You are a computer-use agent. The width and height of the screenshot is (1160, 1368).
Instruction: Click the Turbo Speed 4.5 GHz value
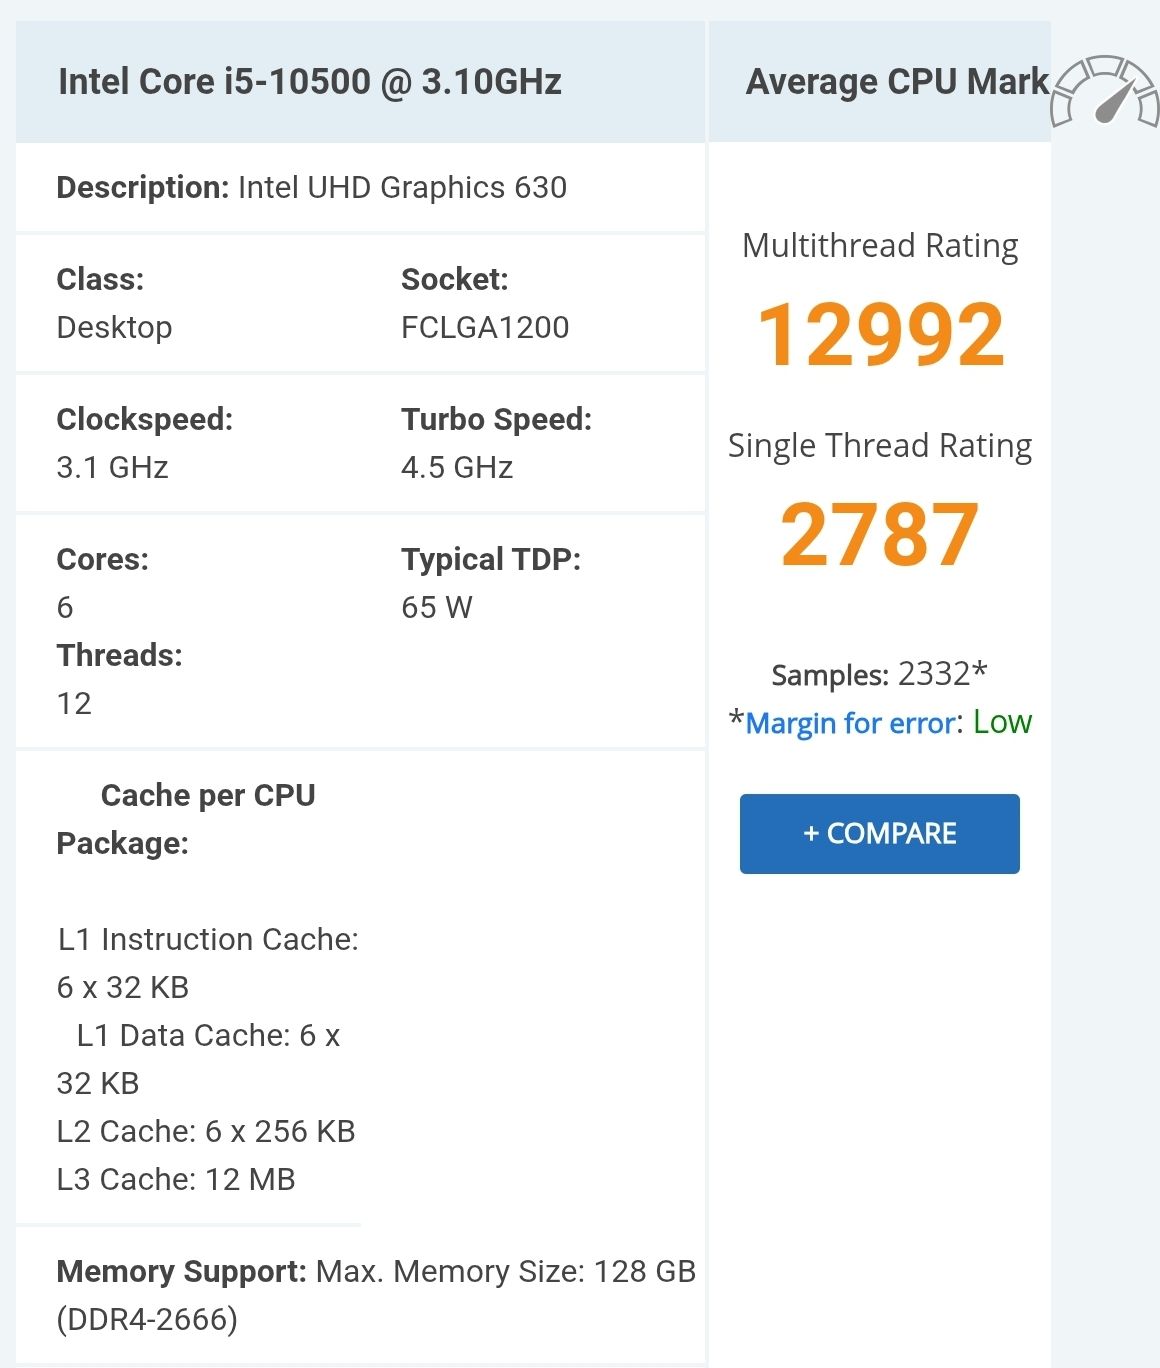pyautogui.click(x=457, y=466)
